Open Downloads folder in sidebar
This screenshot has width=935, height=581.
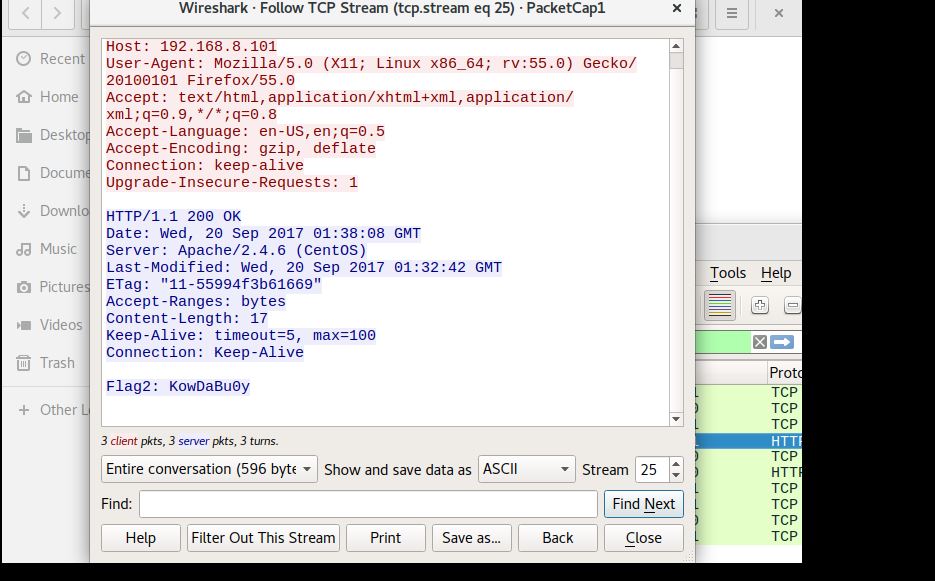(52, 211)
